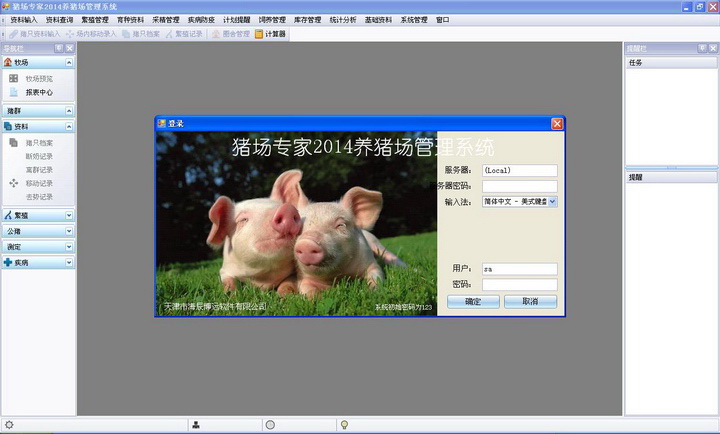Open 报表中心 from the sidebar
Image resolution: width=720 pixels, height=434 pixels.
[x=38, y=92]
